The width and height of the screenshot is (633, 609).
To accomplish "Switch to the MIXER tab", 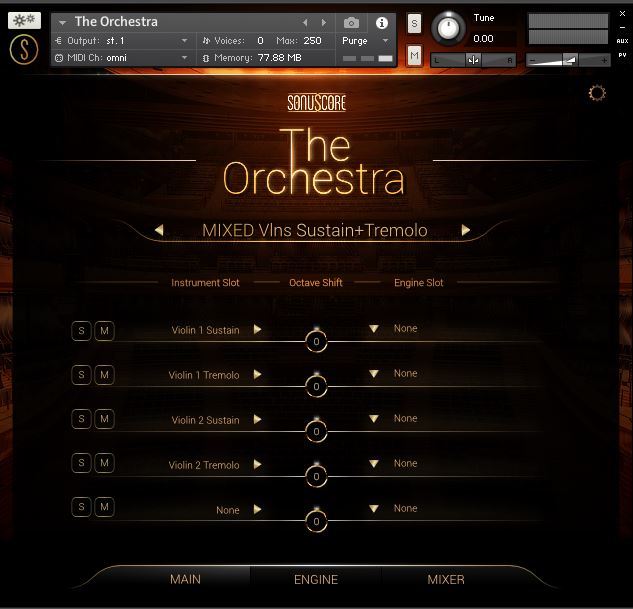I will [x=446, y=580].
